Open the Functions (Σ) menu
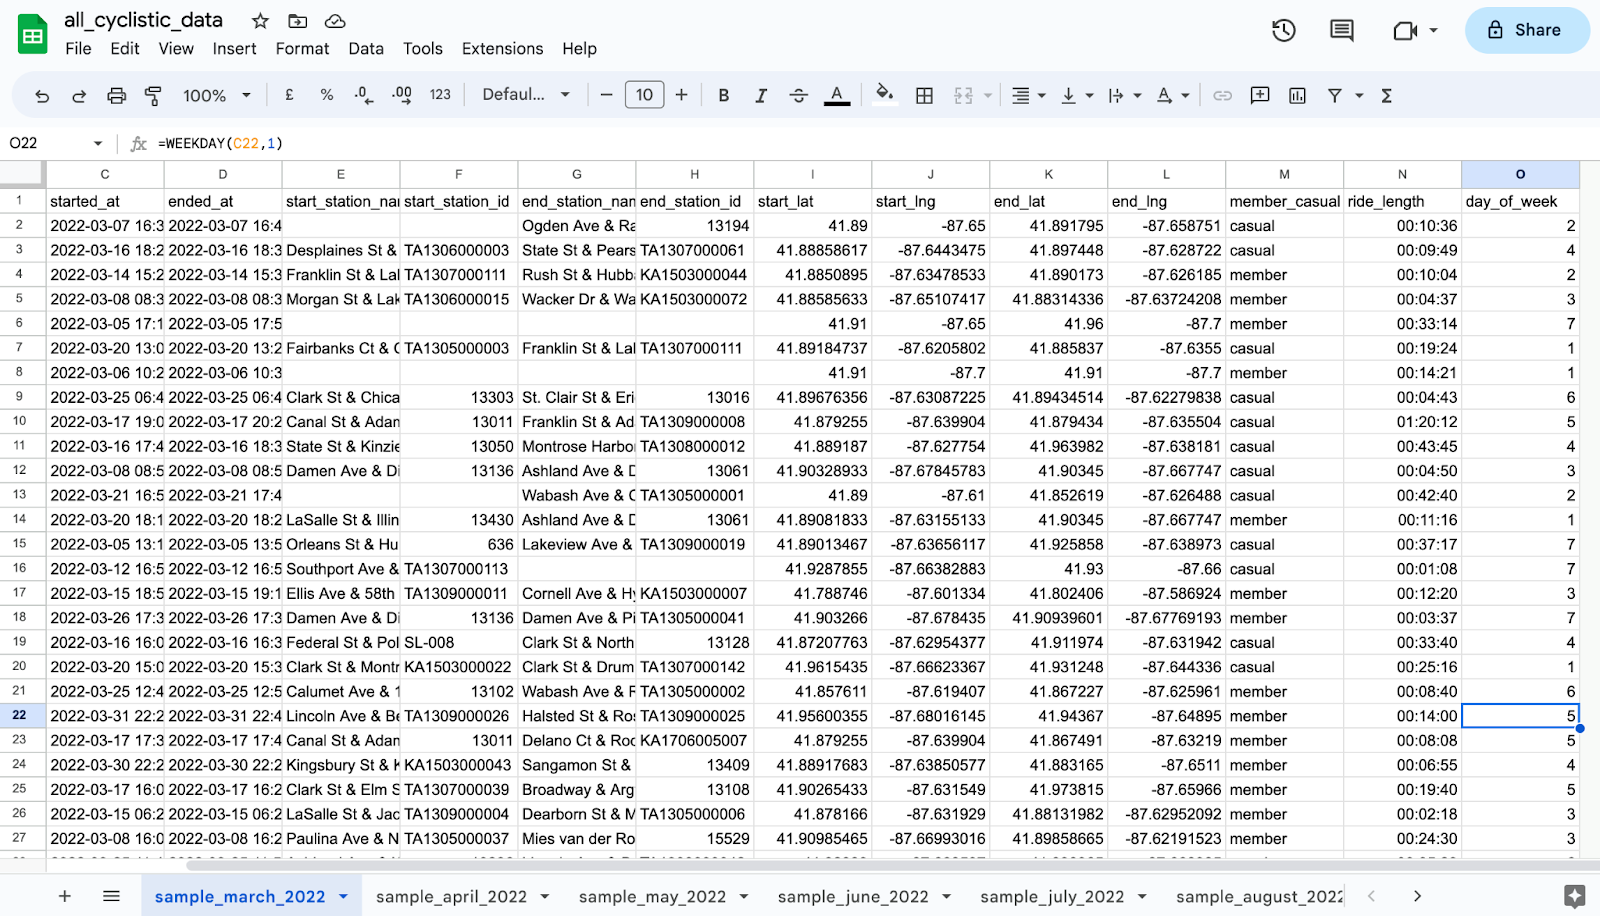 pos(1386,94)
